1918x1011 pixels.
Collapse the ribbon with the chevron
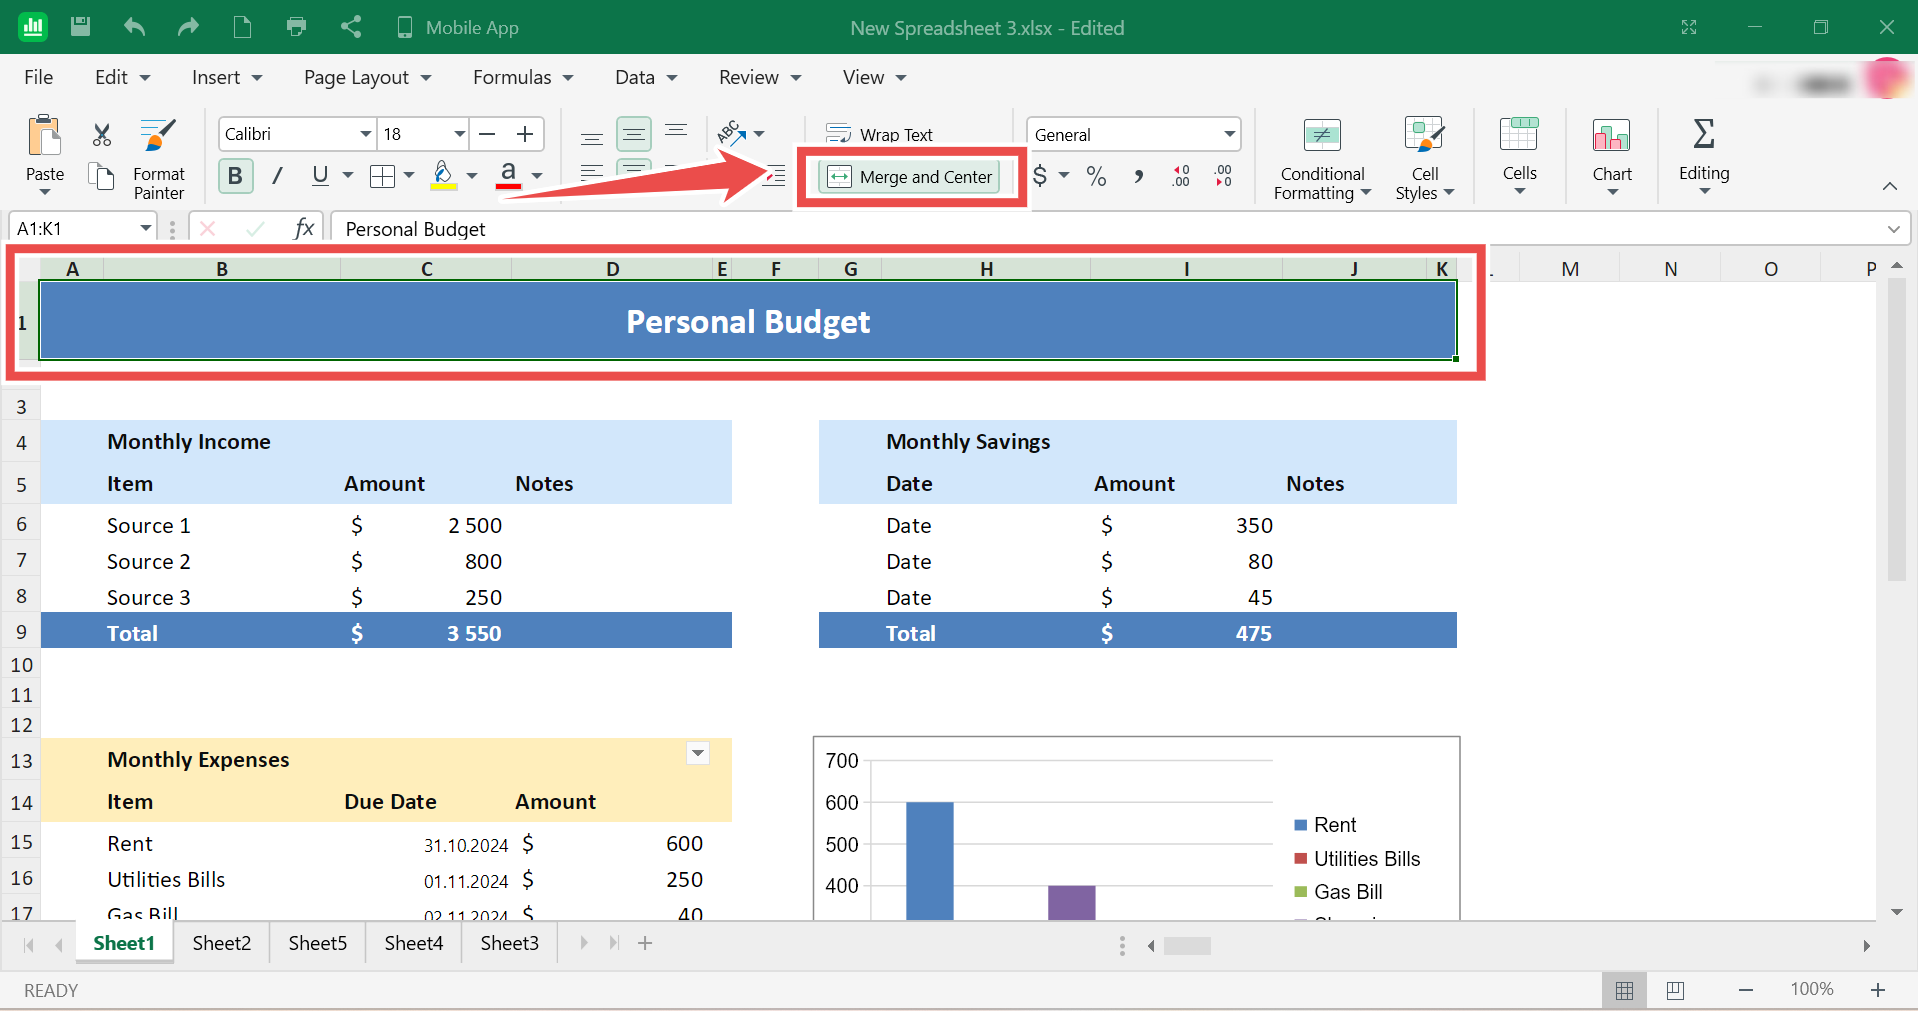click(x=1889, y=186)
